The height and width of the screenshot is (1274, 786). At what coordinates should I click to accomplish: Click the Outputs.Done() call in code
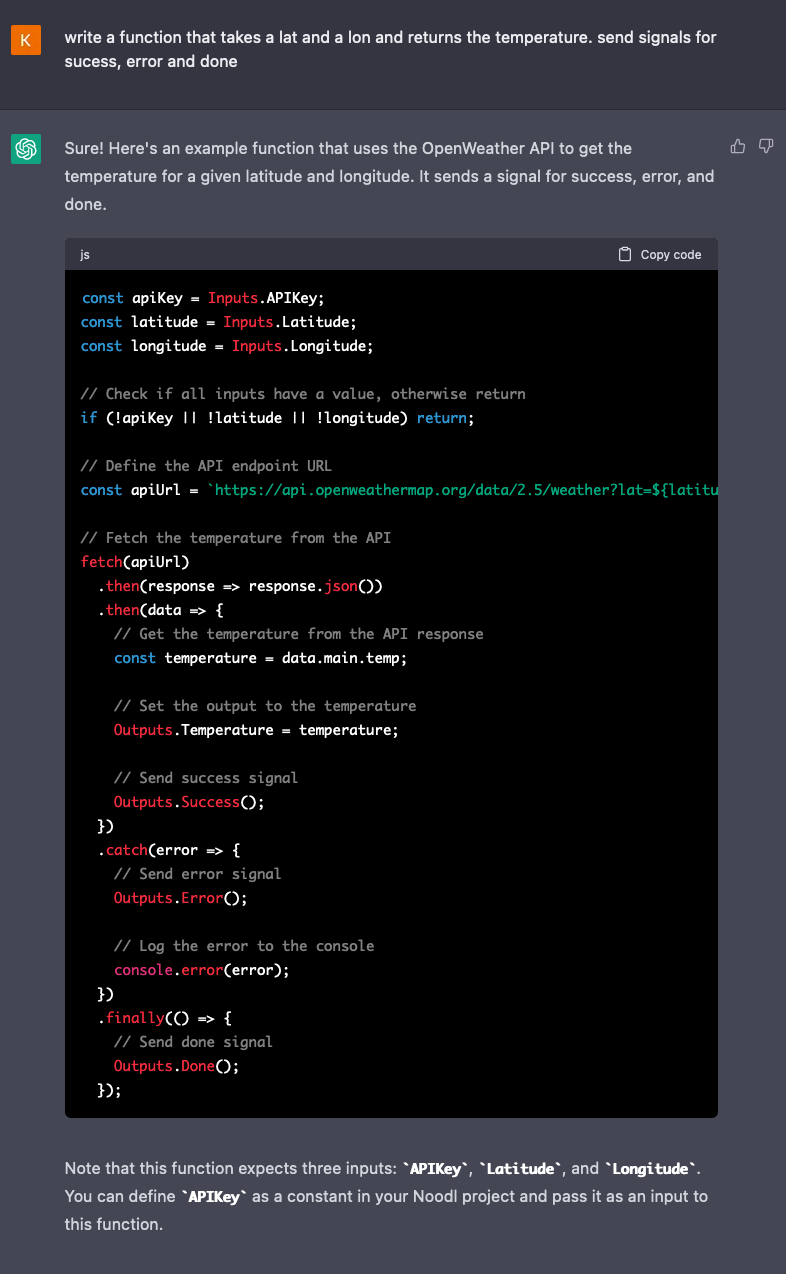[x=176, y=1066]
